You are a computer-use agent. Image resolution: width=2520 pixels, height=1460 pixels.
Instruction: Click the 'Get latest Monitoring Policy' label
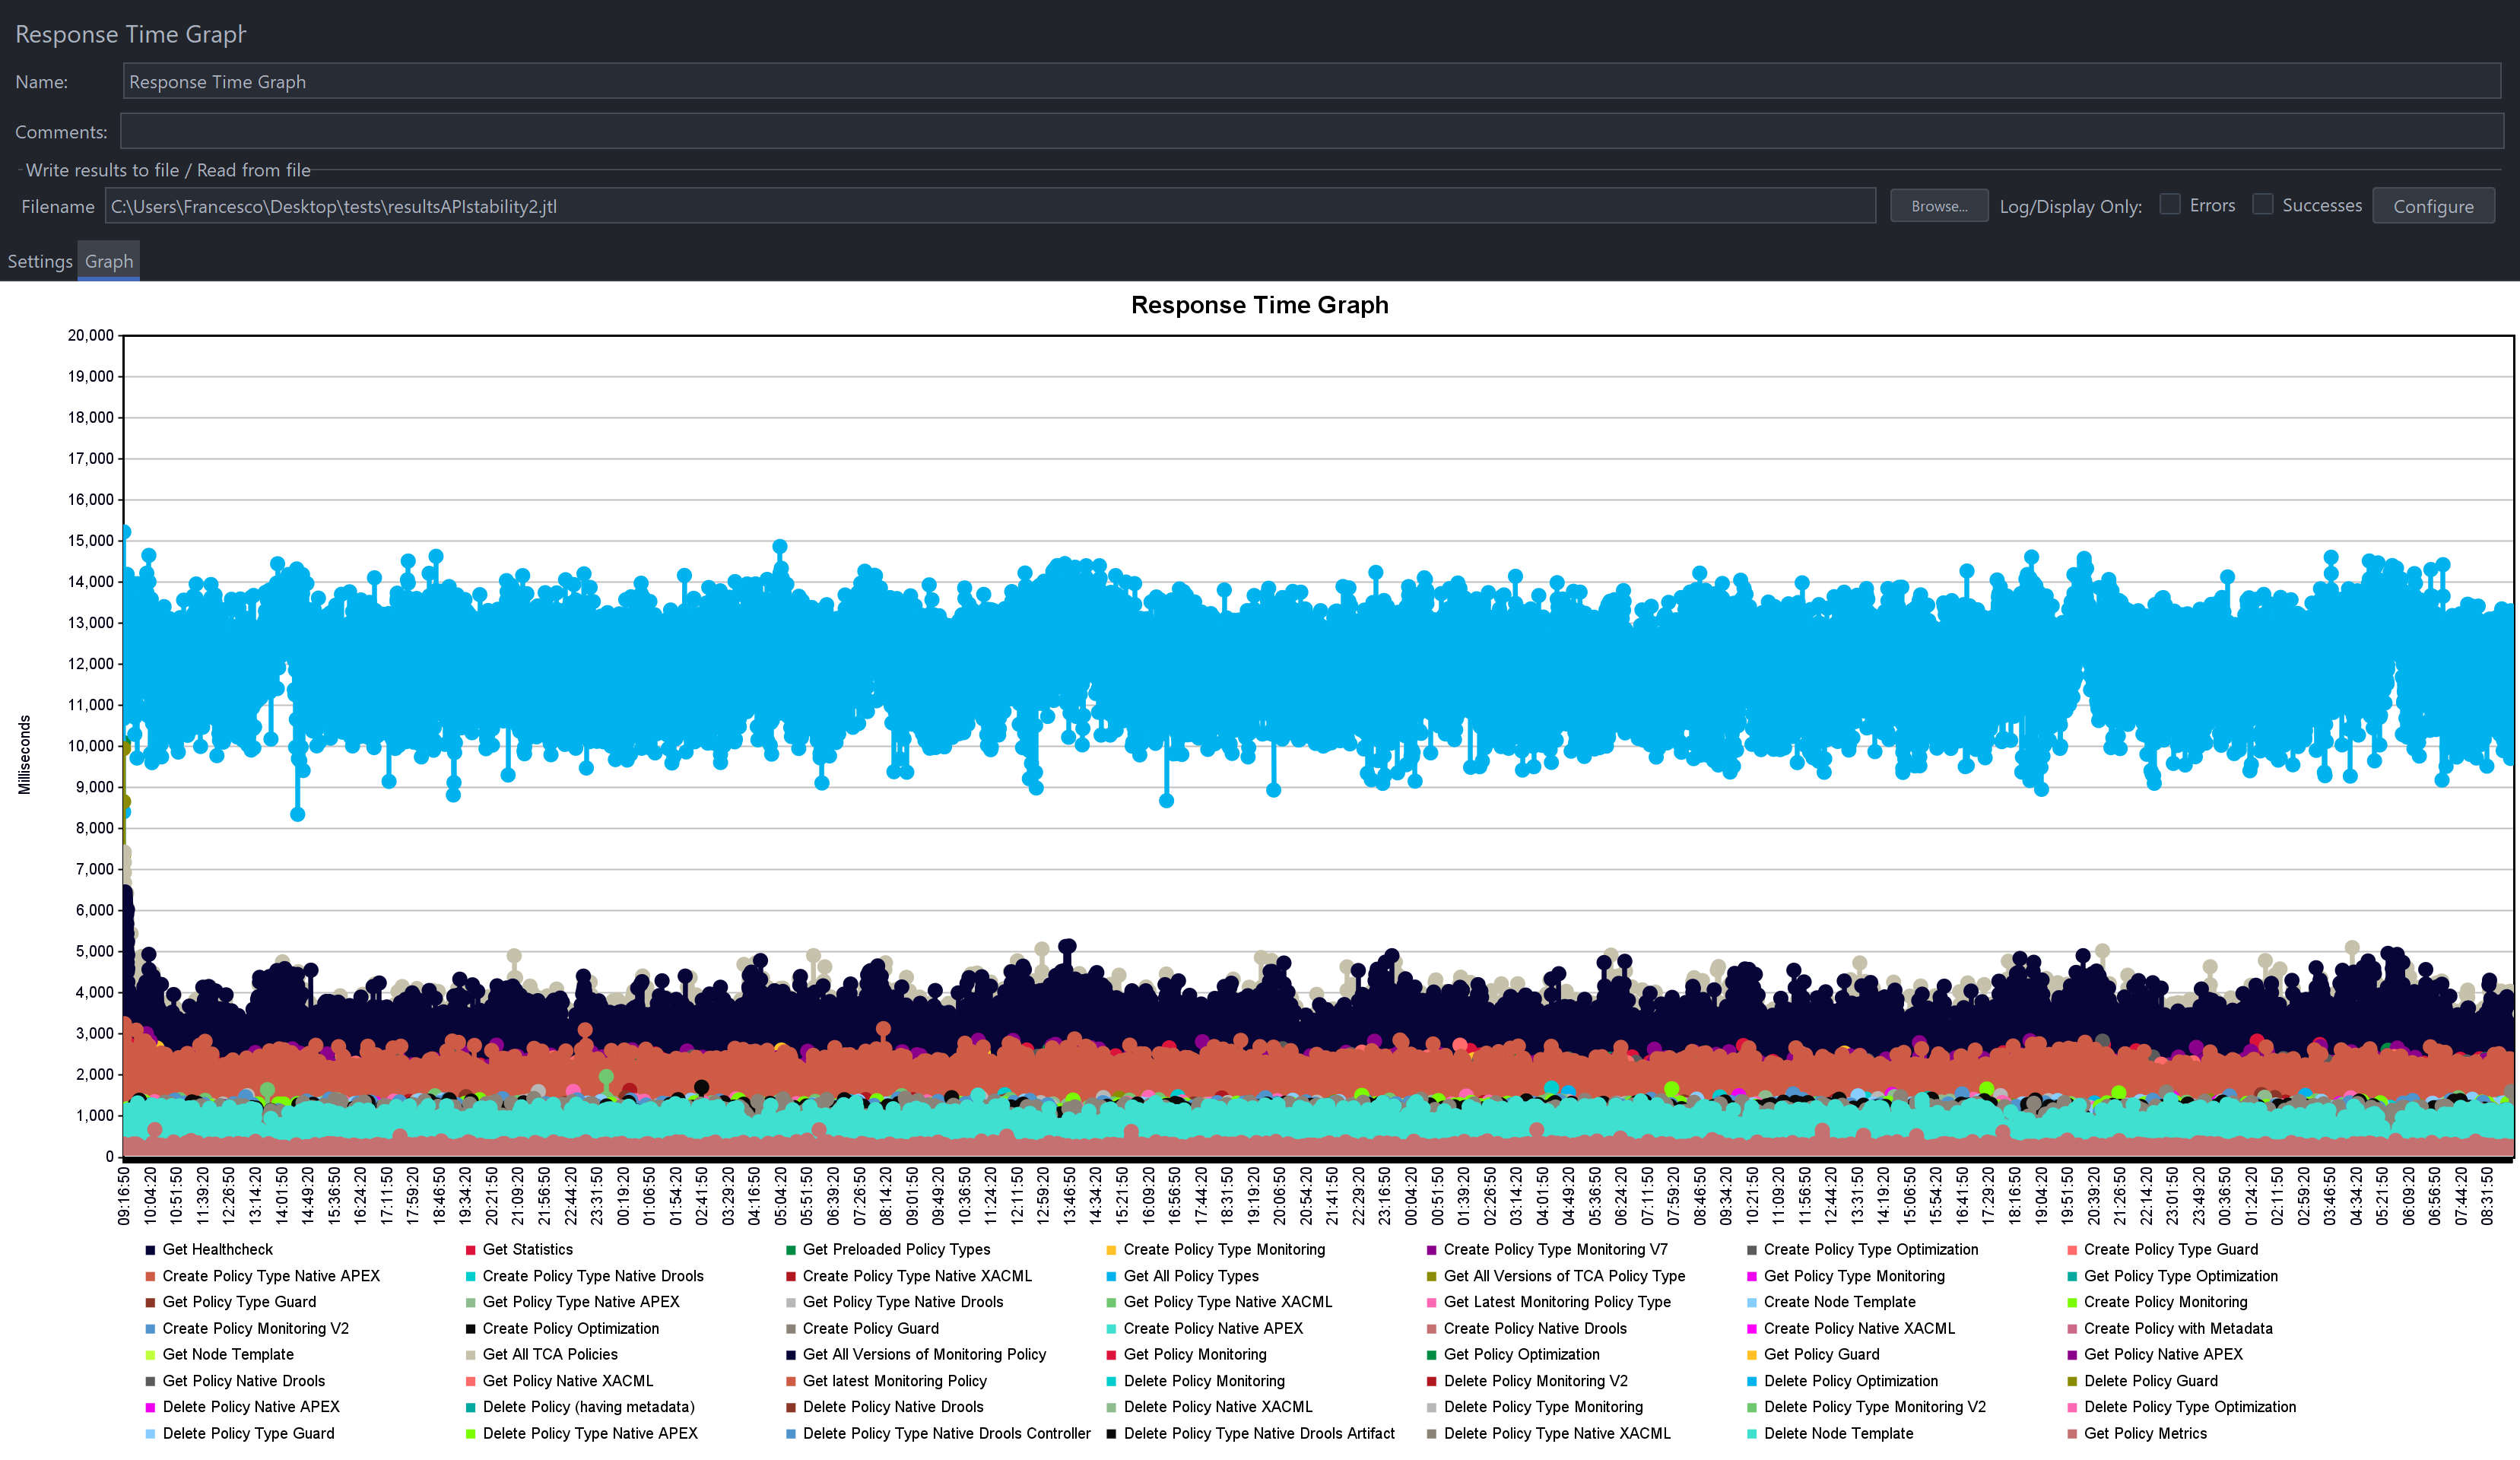895,1381
